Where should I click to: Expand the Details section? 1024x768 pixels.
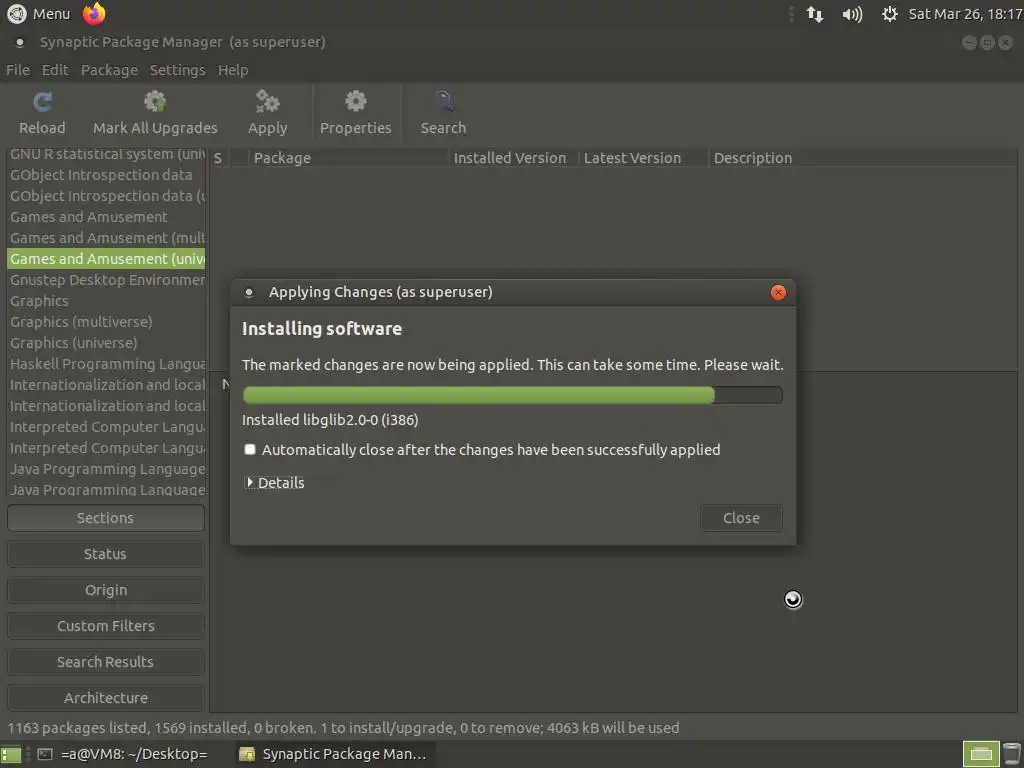(276, 483)
